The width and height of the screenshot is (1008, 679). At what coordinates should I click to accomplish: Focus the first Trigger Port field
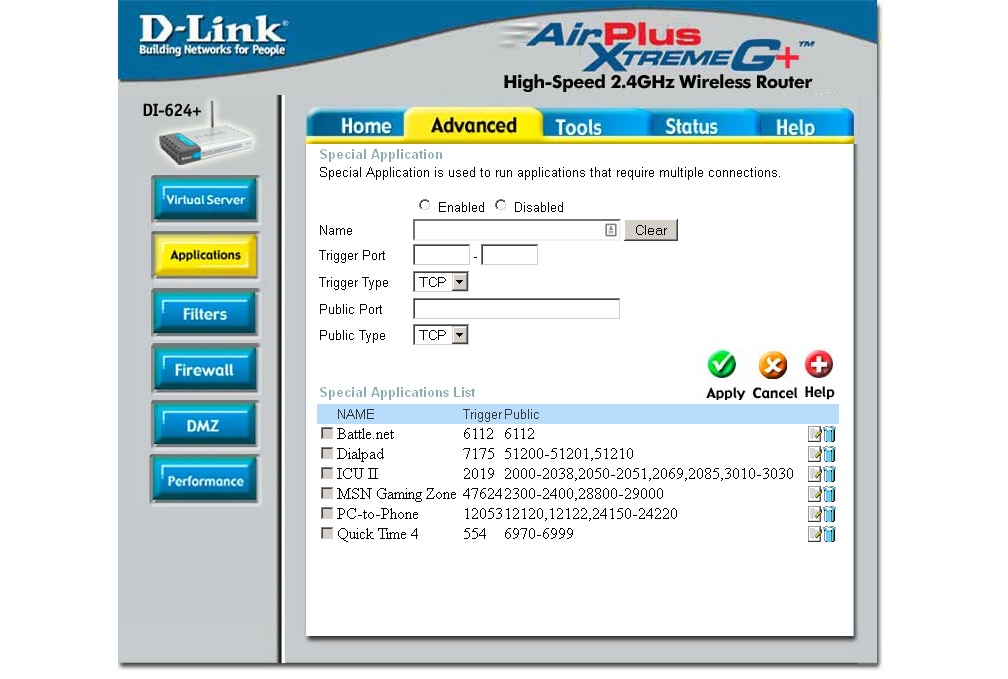(x=442, y=255)
